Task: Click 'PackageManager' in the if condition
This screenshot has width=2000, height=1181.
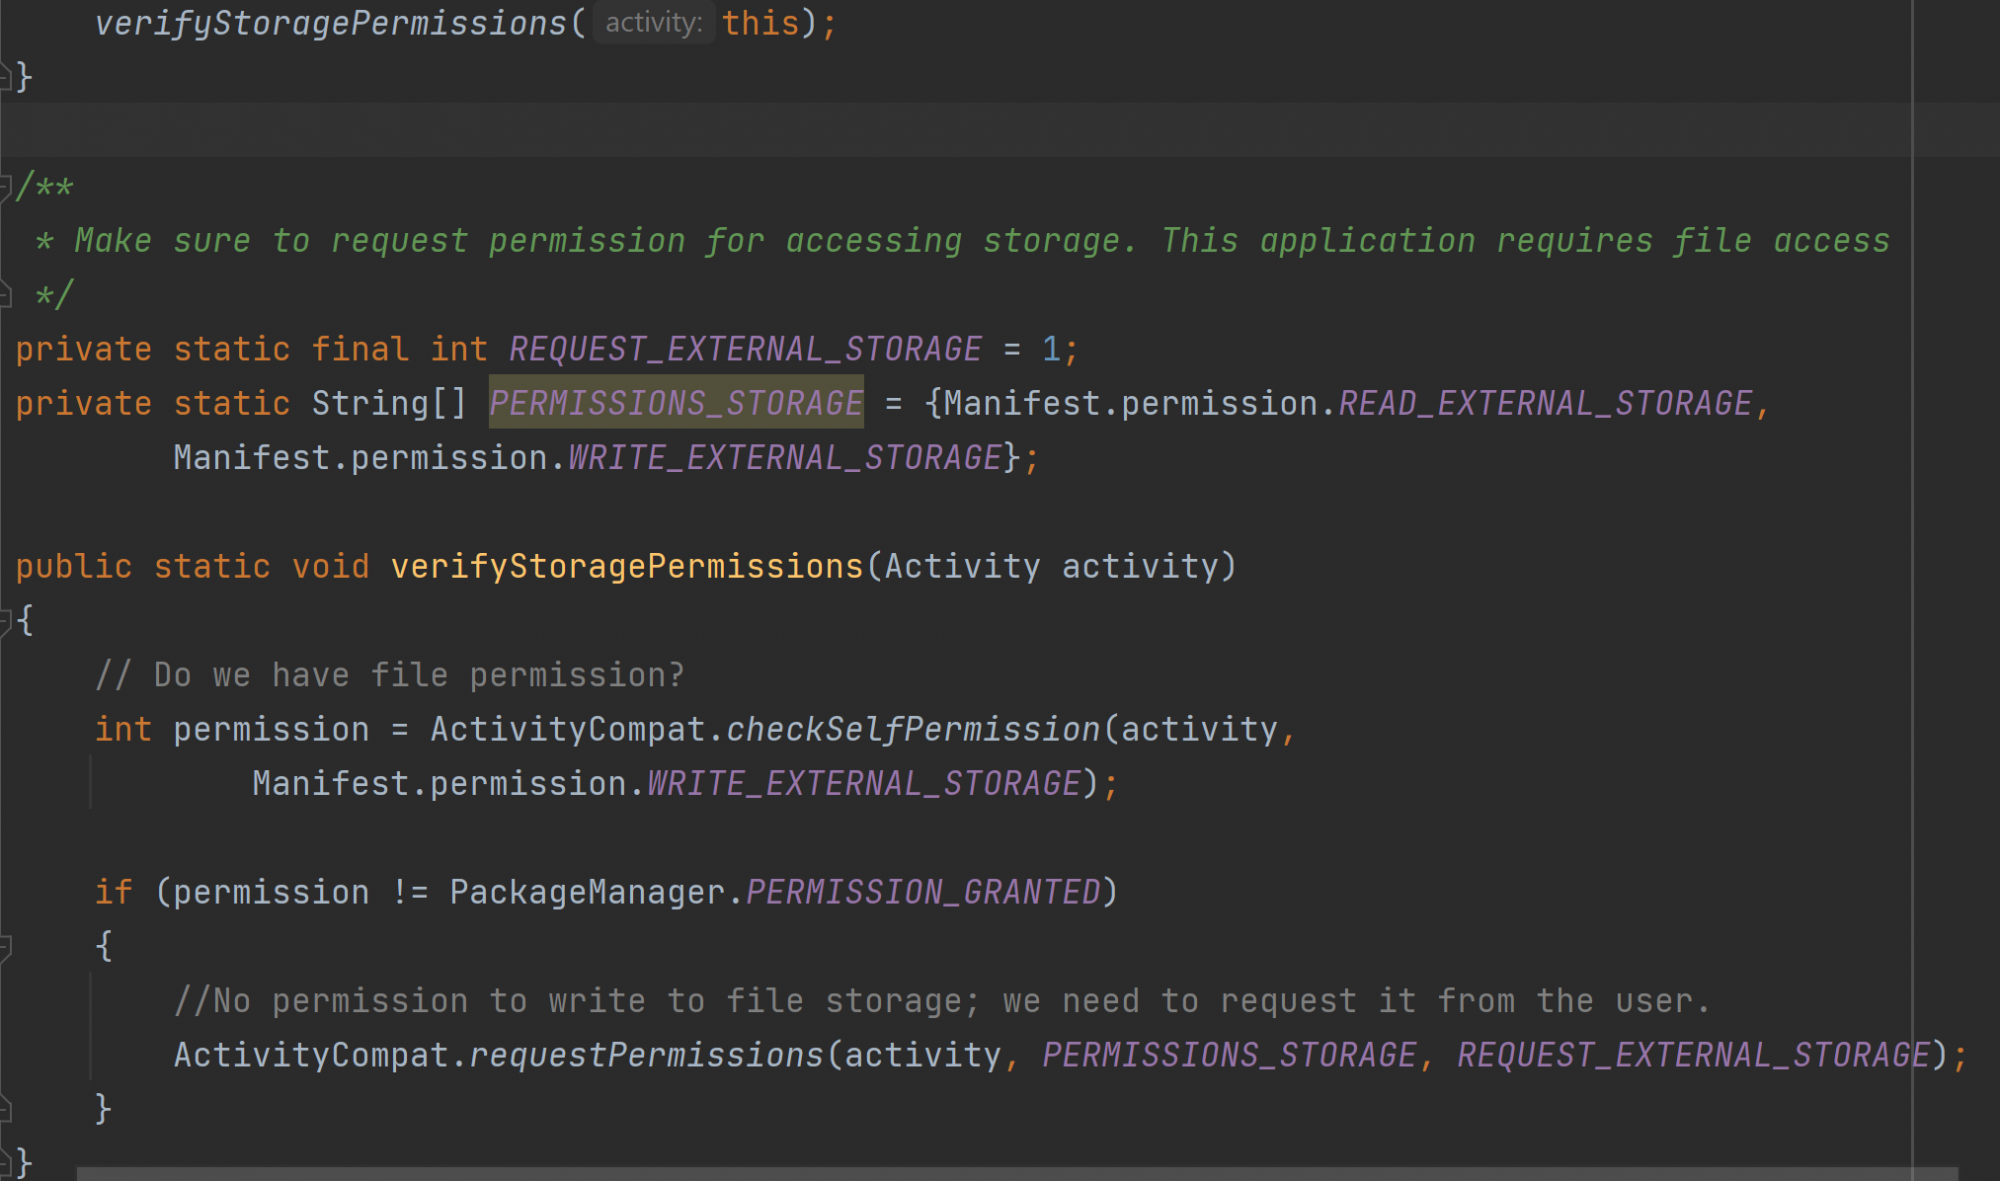Action: pyautogui.click(x=587, y=892)
